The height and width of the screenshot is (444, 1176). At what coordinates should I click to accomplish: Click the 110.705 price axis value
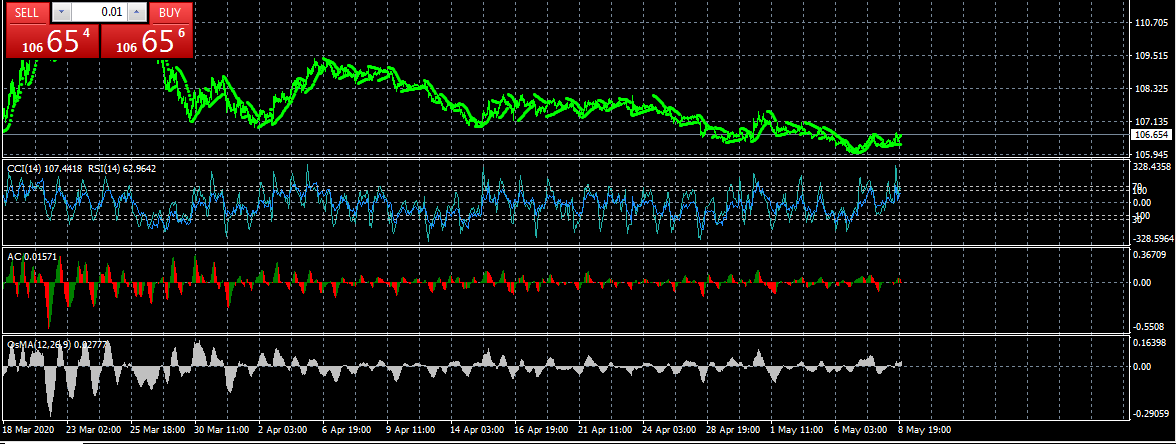pyautogui.click(x=1151, y=23)
